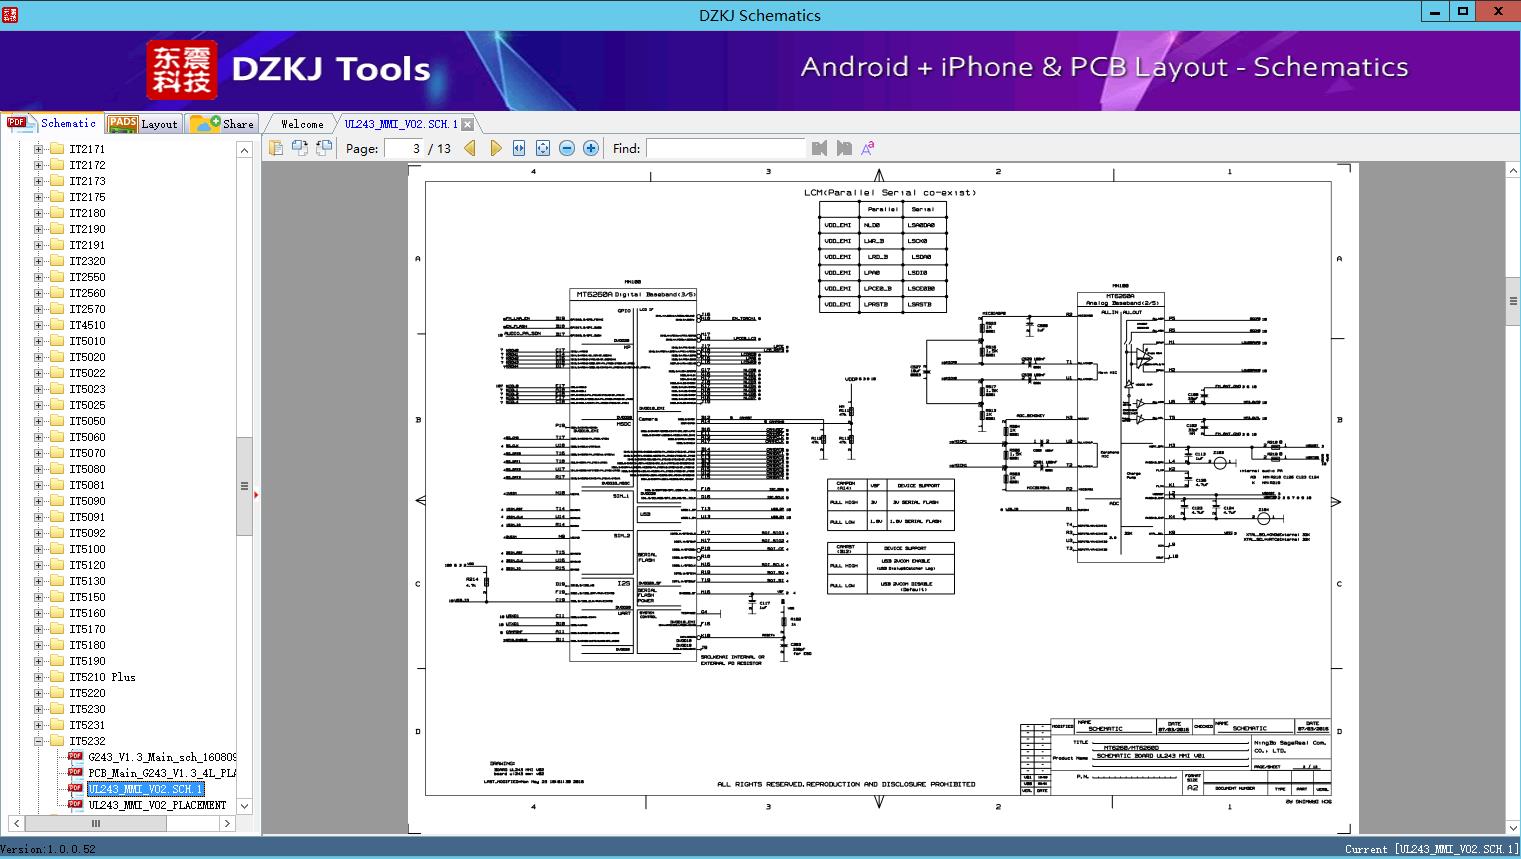Open UL243_MMI_V02_PLACEMENT file in tree
The width and height of the screenshot is (1521, 859).
[x=157, y=805]
